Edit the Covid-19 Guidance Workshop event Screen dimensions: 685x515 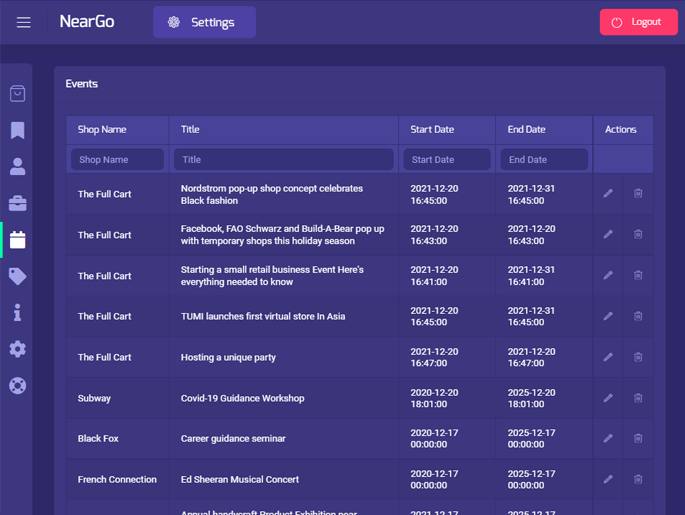click(x=608, y=398)
